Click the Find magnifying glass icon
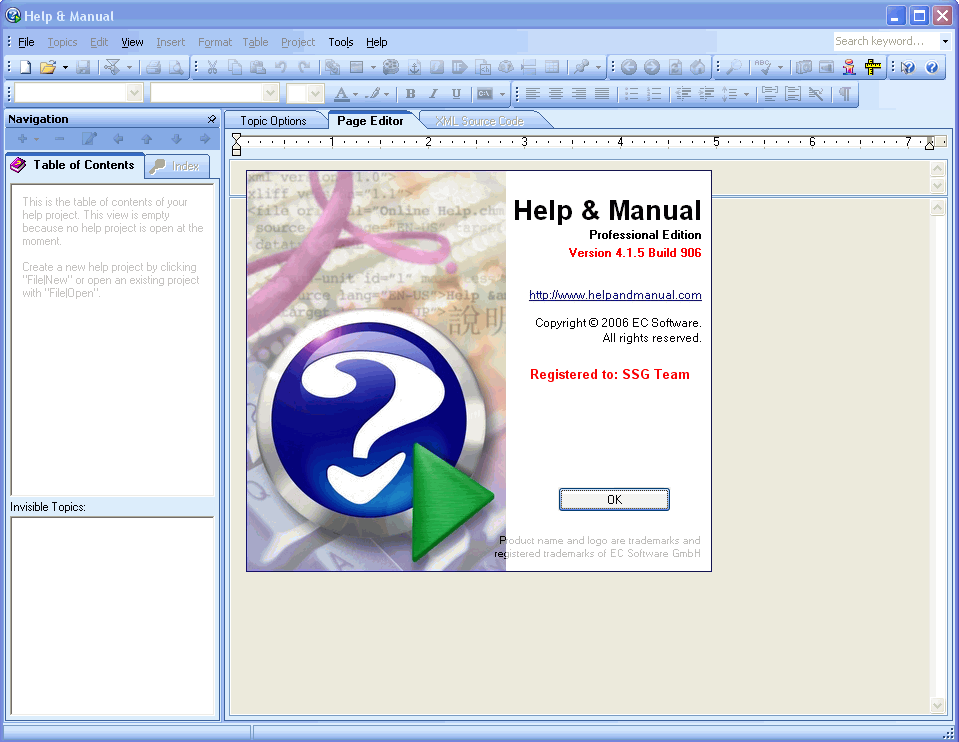Screen dimensions: 959x742 pos(734,67)
